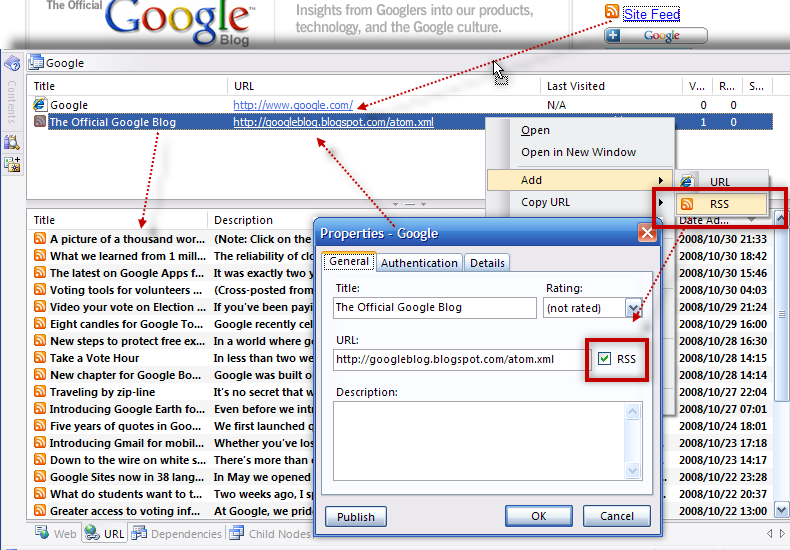Click the sidebar new item grid icon
The width and height of the screenshot is (790, 550).
coord(12,164)
